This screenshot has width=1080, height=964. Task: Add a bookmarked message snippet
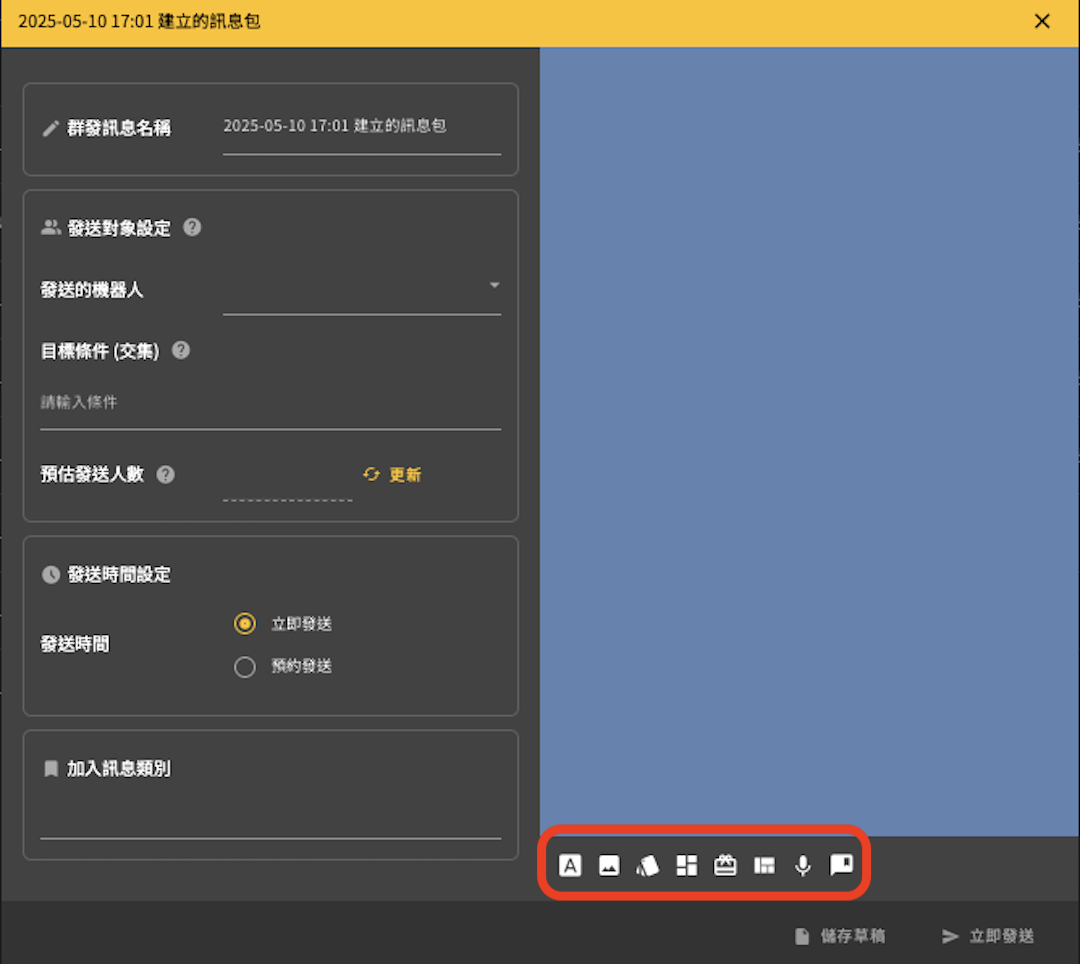[x=842, y=865]
